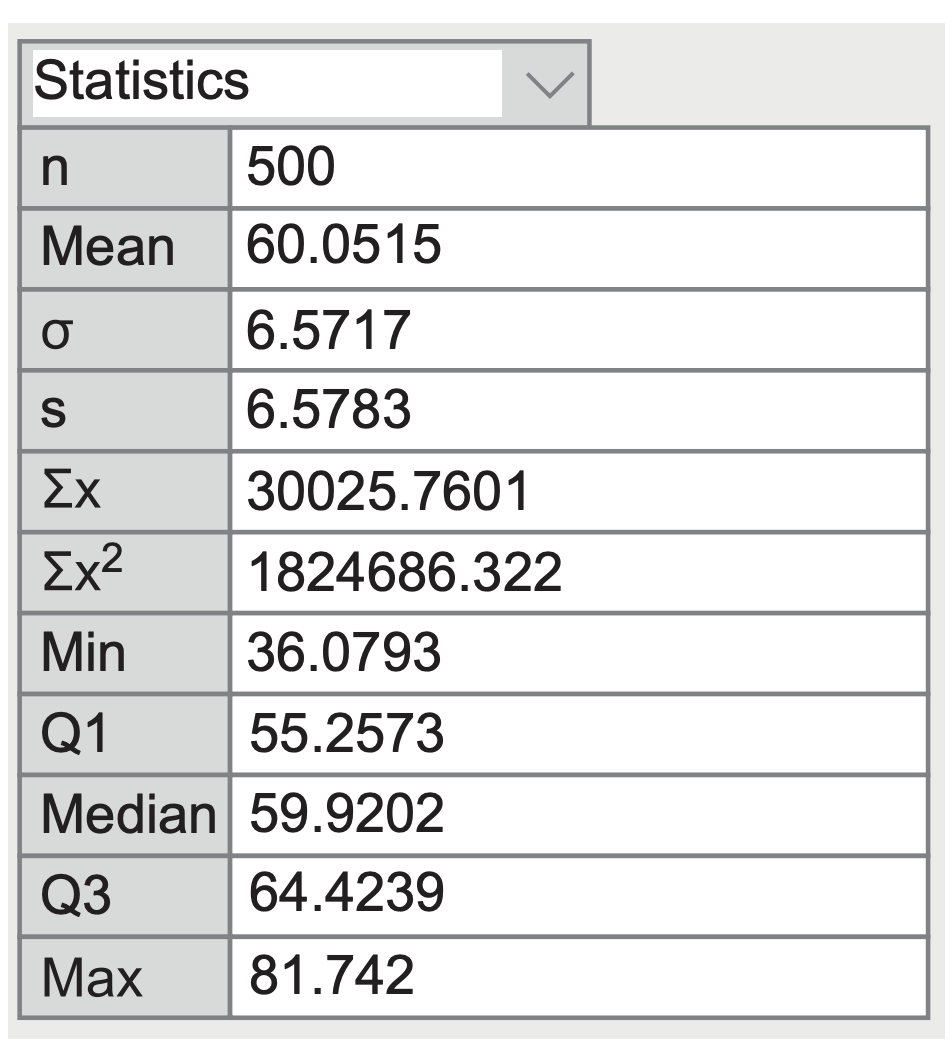Screen dimensions: 952x1062
Task: Select the n value 500 cell
Action: [580, 167]
